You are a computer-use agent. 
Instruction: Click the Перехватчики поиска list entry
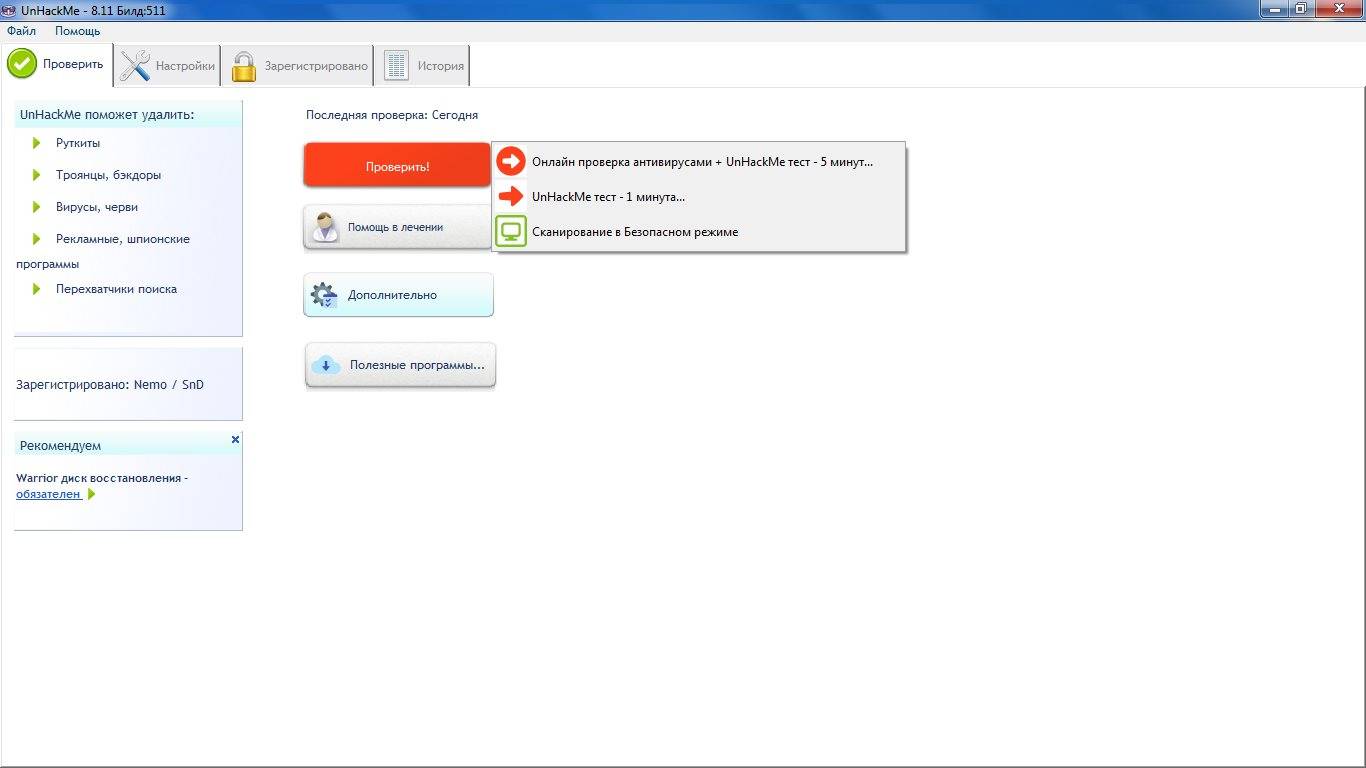[x=116, y=289]
